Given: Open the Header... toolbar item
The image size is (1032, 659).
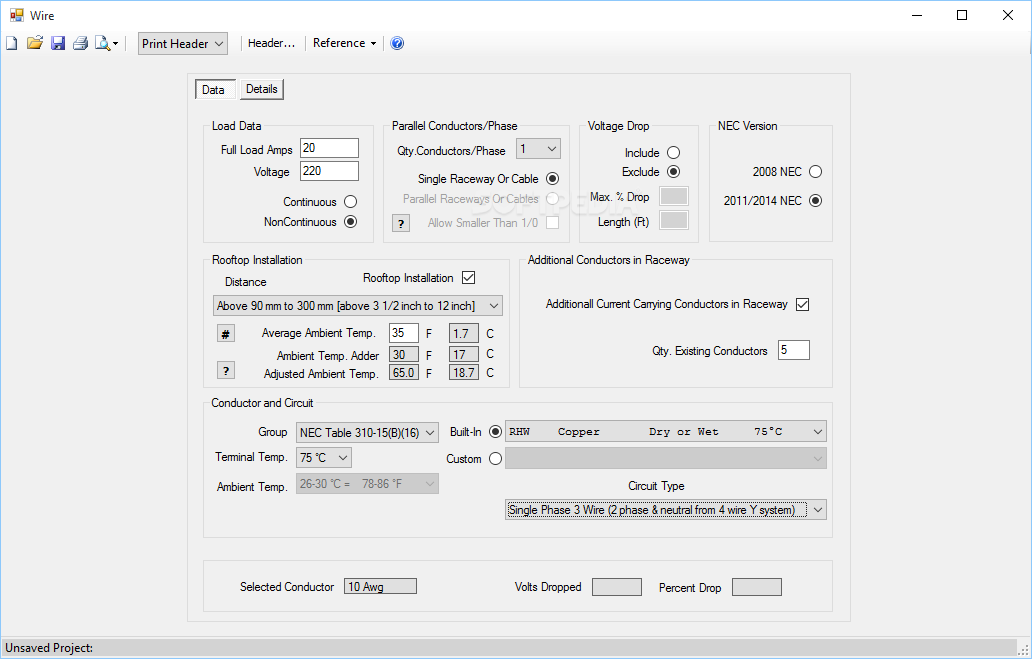Looking at the screenshot, I should [x=271, y=43].
